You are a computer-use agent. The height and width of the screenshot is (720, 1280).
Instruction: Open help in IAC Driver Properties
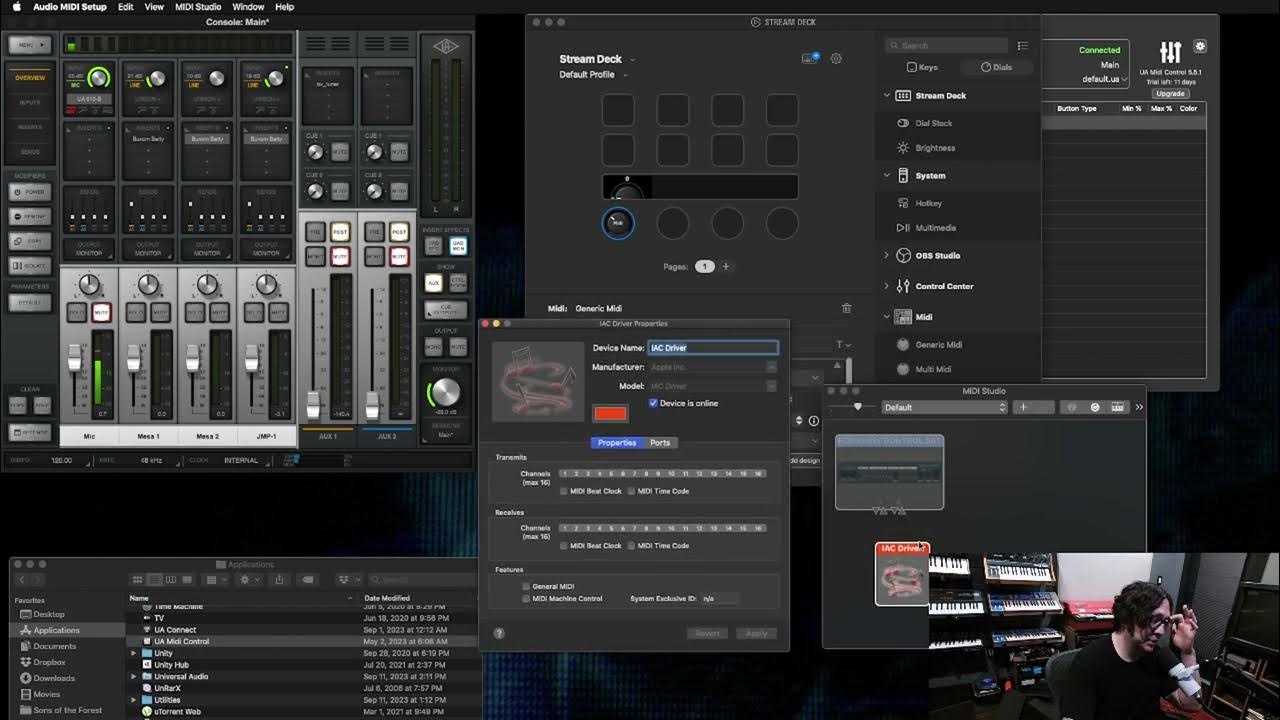(499, 633)
